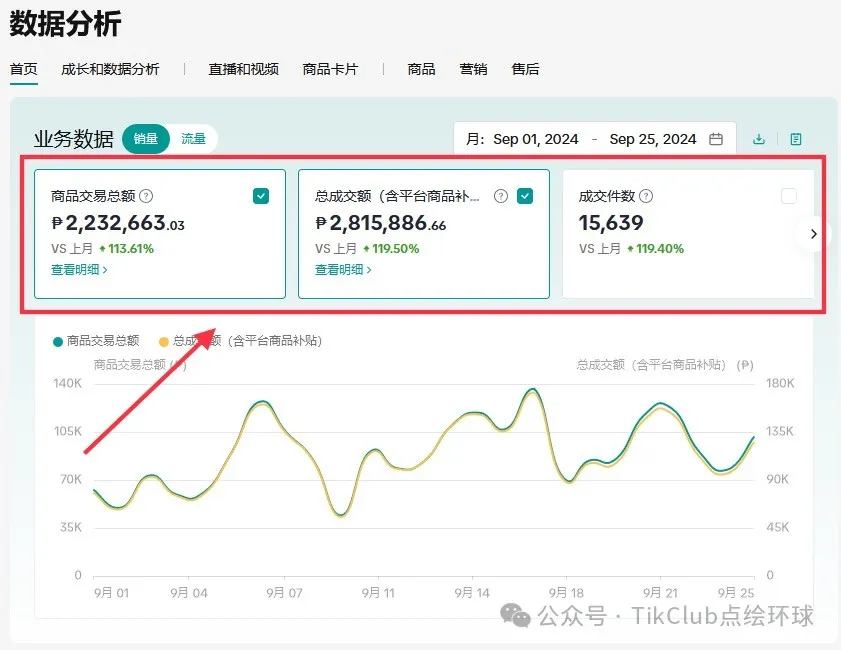Open 查看明细 under 总成交额

click(343, 269)
